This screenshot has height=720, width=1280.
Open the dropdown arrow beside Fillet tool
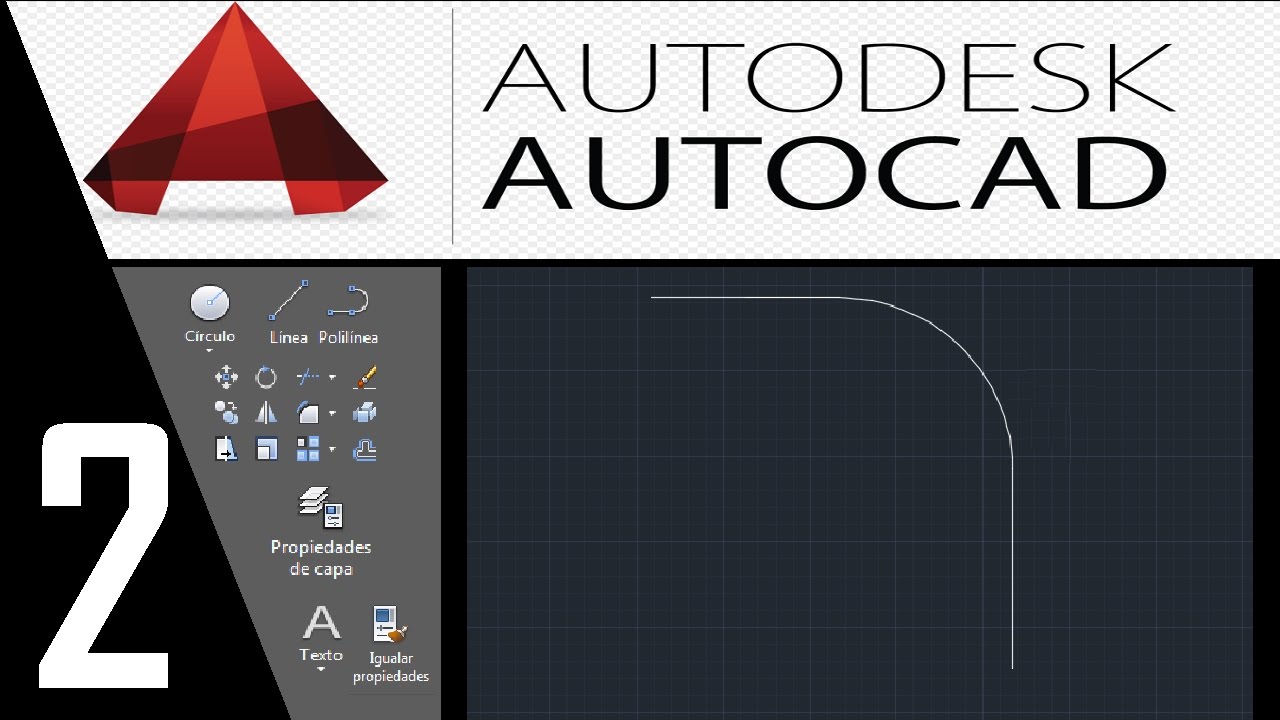tap(332, 413)
